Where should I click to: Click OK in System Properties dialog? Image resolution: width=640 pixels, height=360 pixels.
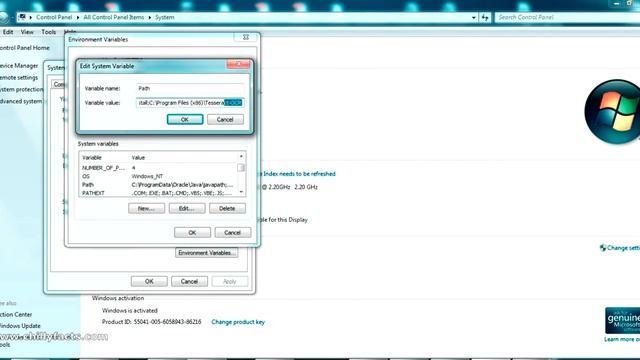point(149,281)
